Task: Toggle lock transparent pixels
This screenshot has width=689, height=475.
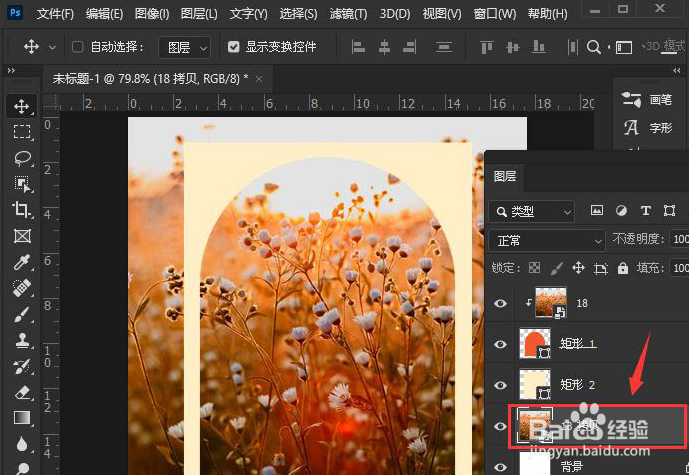Action: (x=534, y=268)
